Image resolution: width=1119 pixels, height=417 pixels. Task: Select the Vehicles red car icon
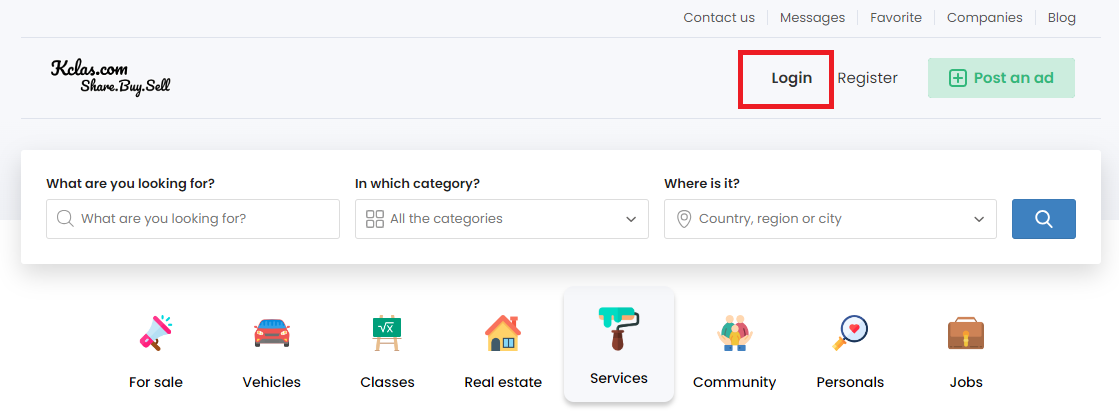(272, 333)
